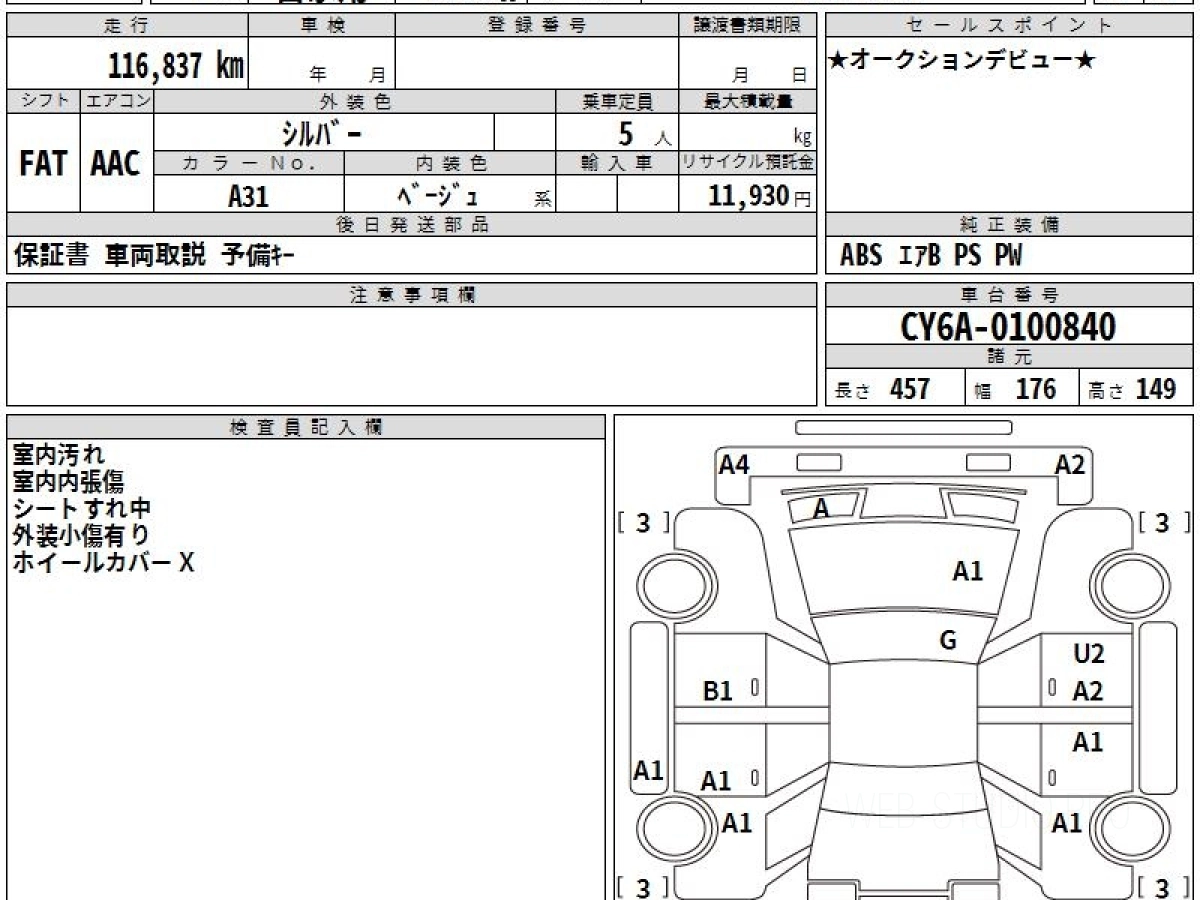Click the 車台番号 header
The width and height of the screenshot is (1200, 900).
click(x=1009, y=294)
